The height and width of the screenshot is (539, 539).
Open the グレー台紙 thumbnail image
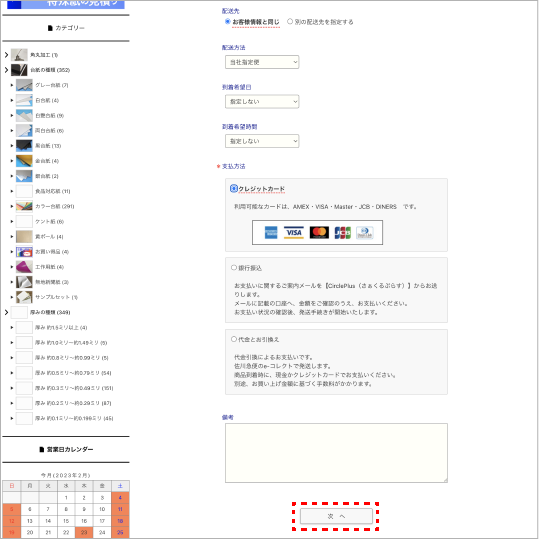(24, 85)
